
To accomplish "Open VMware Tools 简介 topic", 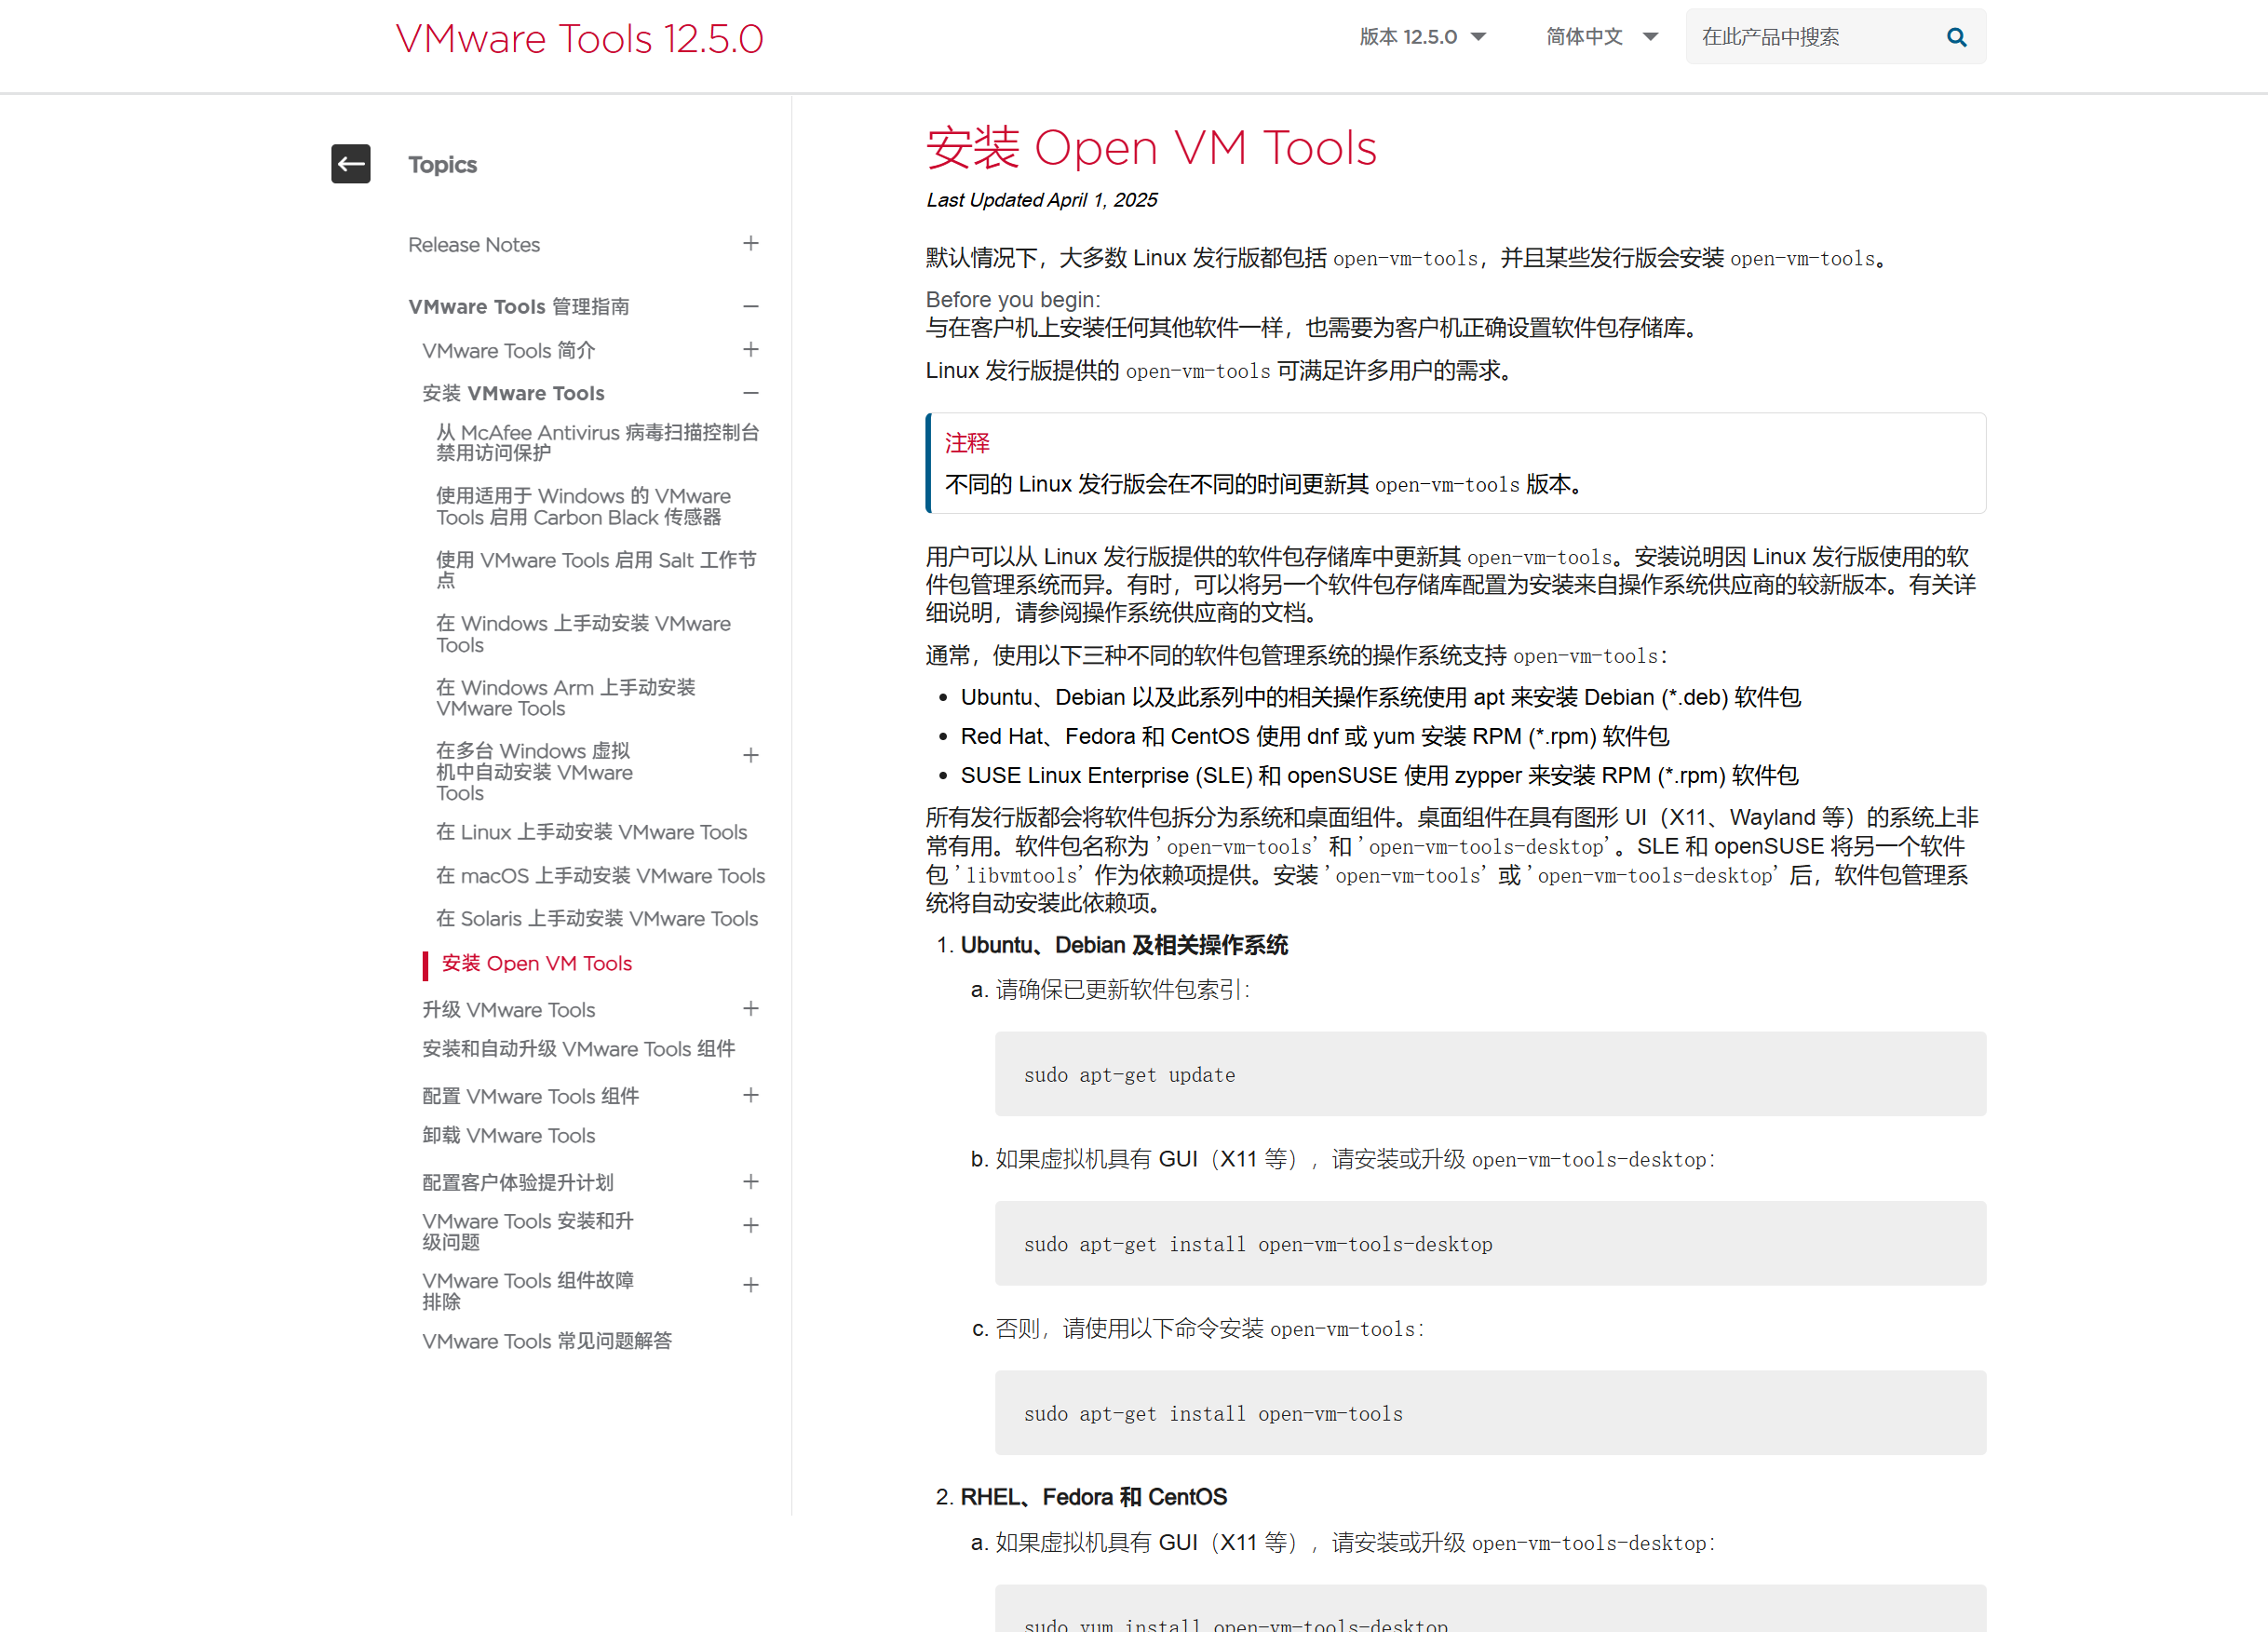I will pos(509,351).
